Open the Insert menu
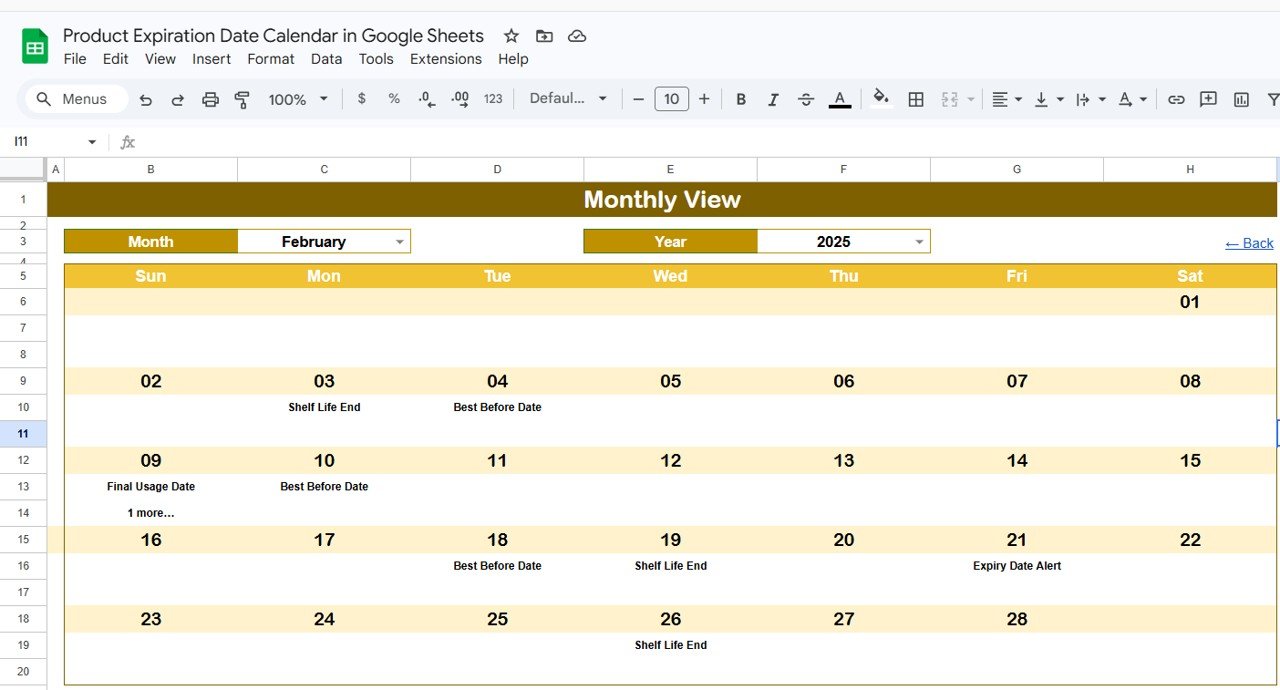Viewport: 1280px width, 690px height. [212, 59]
